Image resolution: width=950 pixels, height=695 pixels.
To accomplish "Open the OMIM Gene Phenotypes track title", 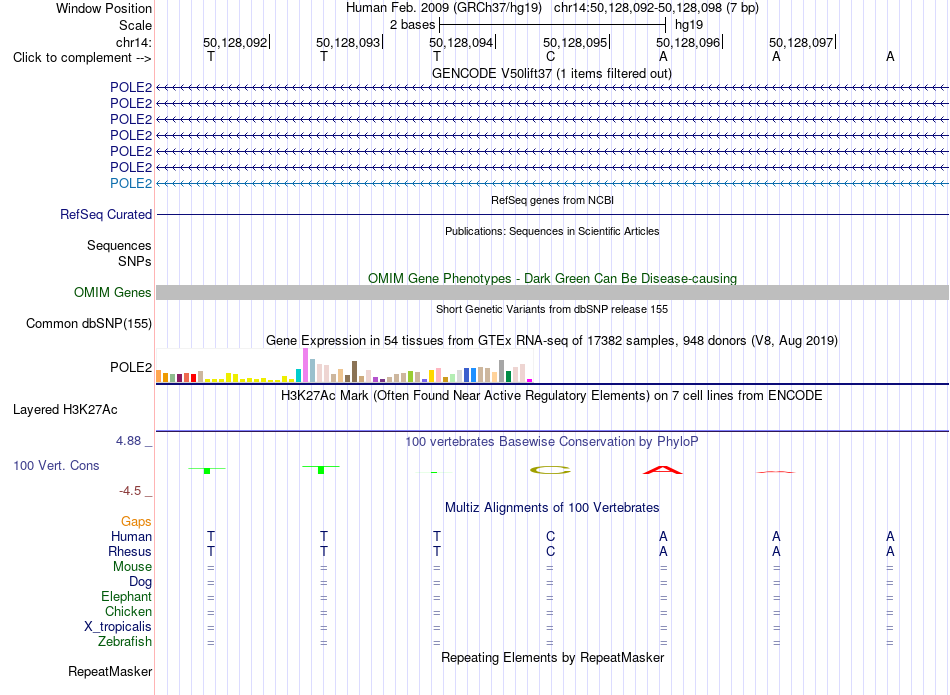I will 553,278.
